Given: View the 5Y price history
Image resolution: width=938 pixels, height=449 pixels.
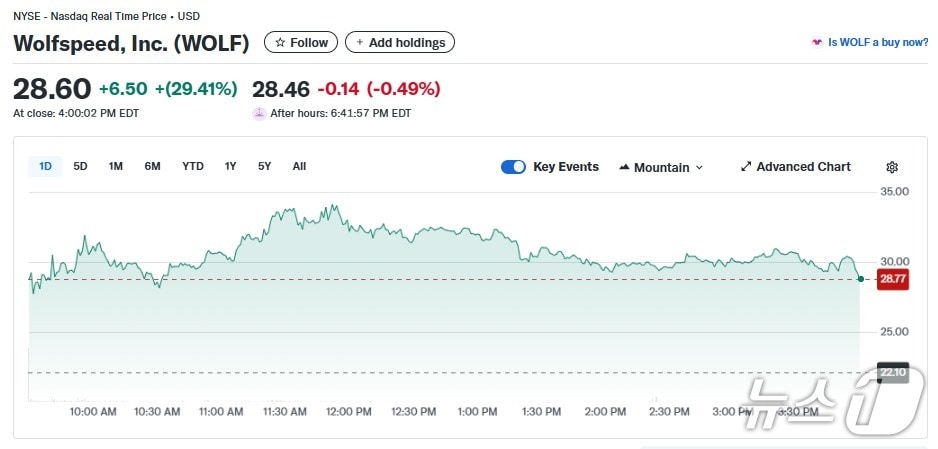Looking at the screenshot, I should (x=264, y=166).
